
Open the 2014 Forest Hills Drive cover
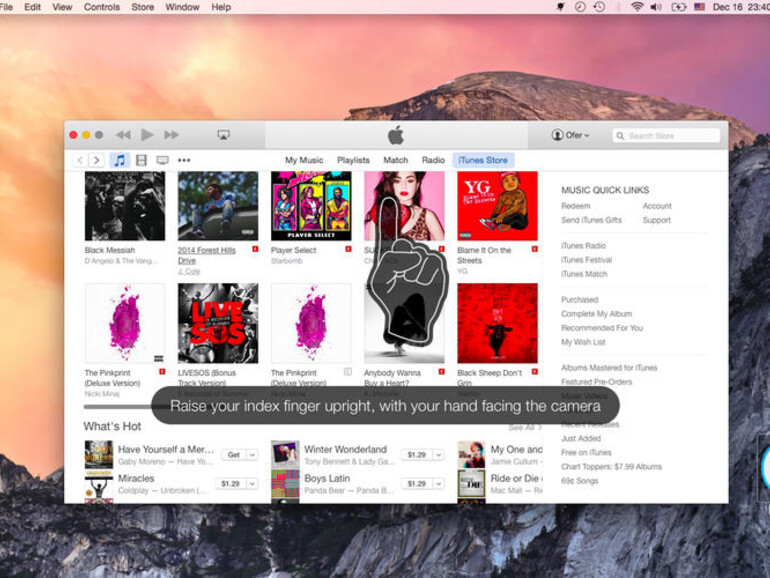point(218,206)
